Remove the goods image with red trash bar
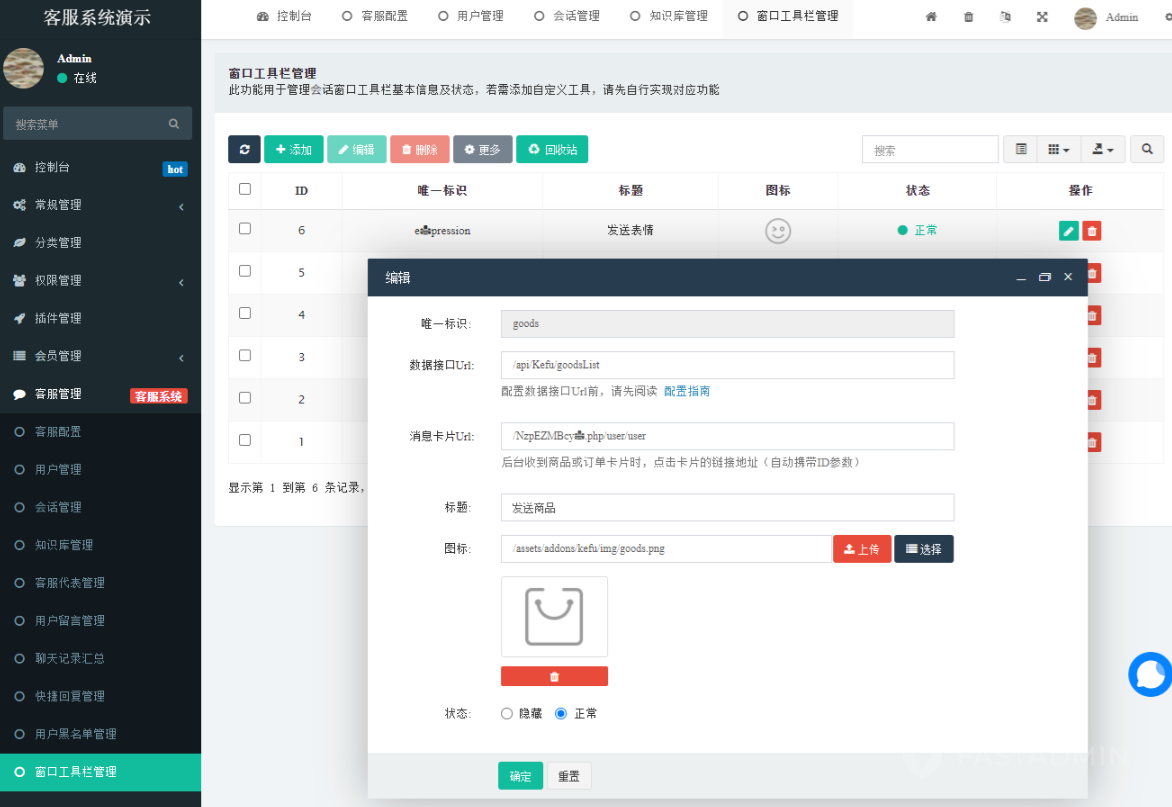 point(554,676)
